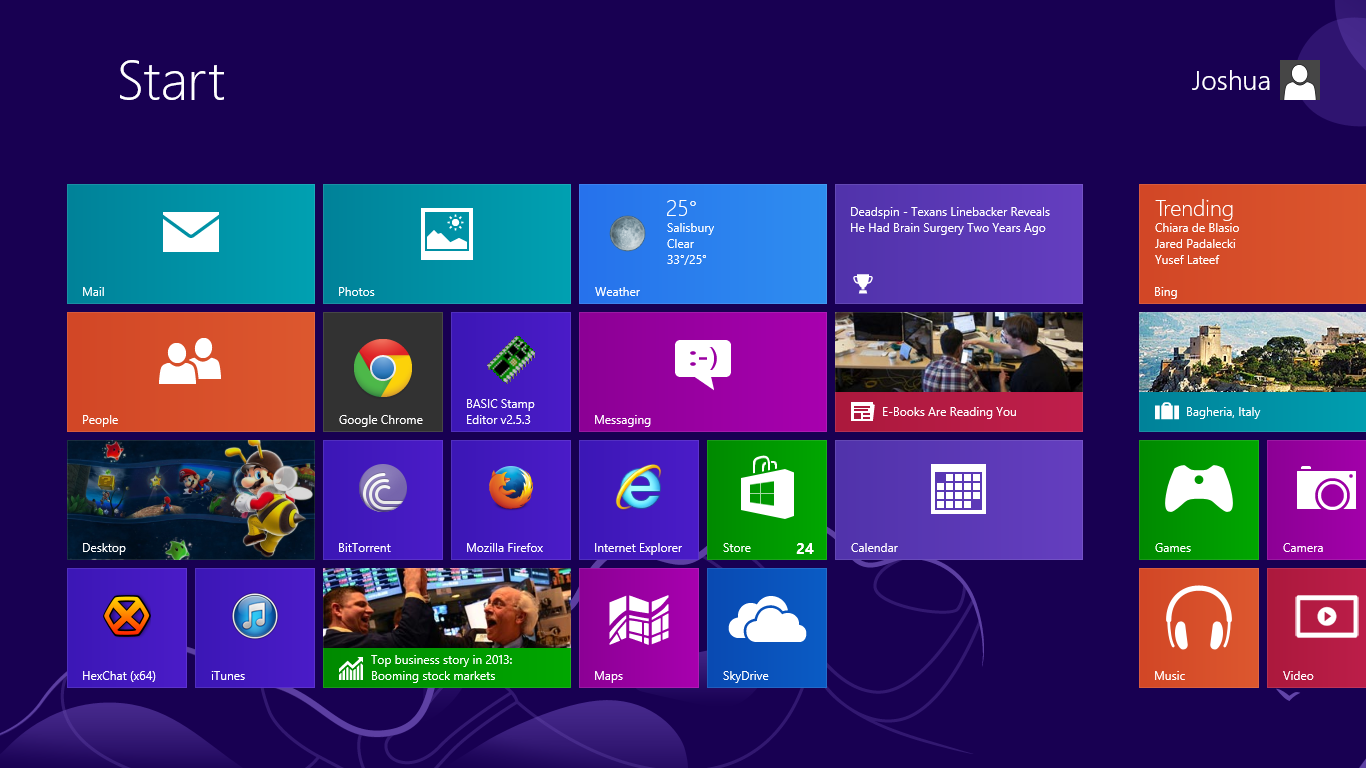Click the Joshua user account picture
This screenshot has width=1366, height=768.
[x=1299, y=80]
